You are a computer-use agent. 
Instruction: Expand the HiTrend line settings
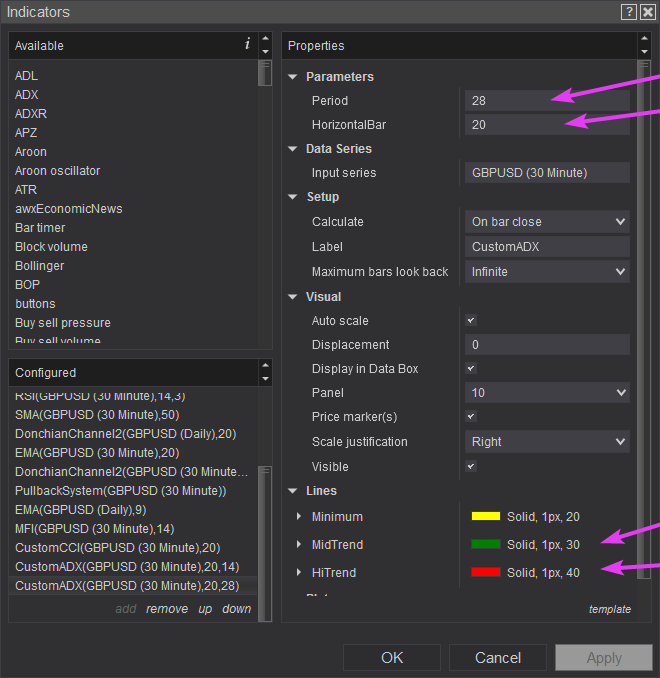pos(299,572)
